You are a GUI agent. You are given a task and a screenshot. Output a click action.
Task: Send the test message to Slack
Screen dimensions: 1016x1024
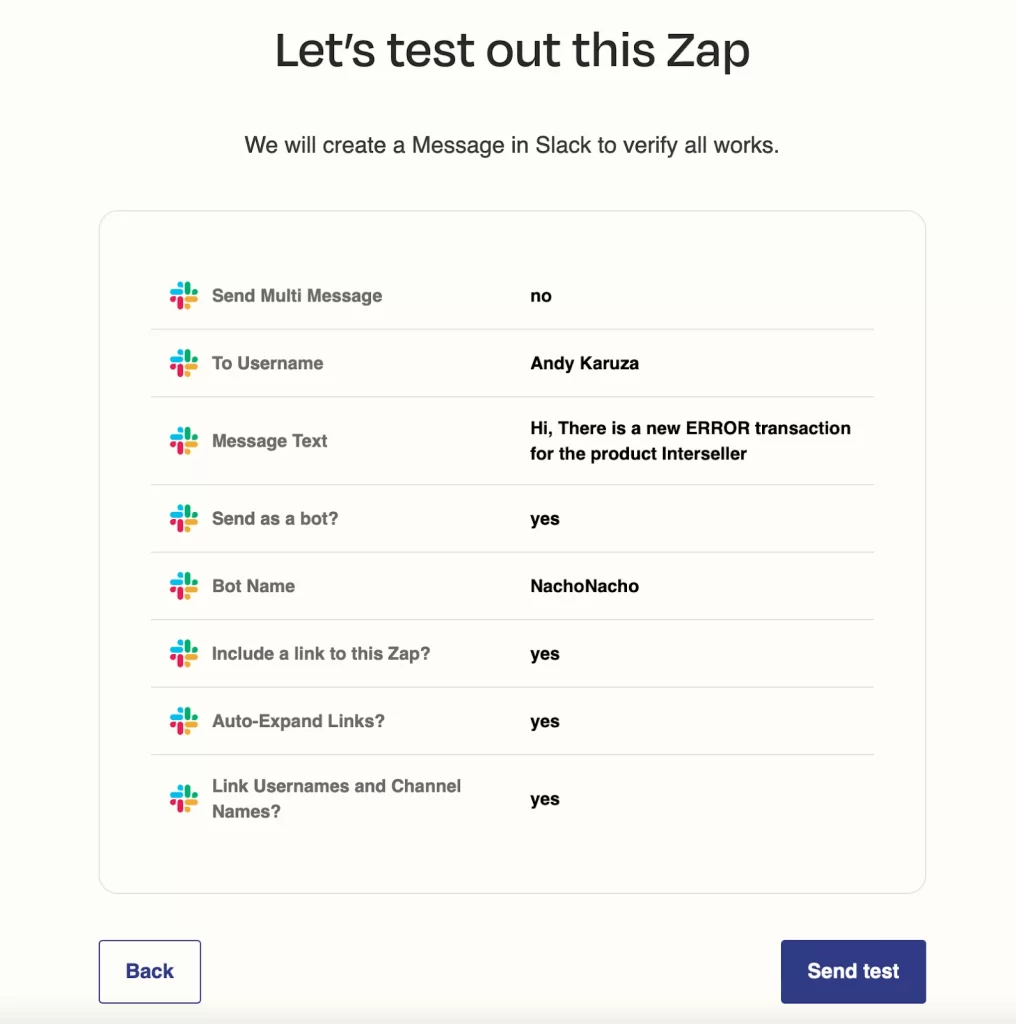click(x=853, y=971)
